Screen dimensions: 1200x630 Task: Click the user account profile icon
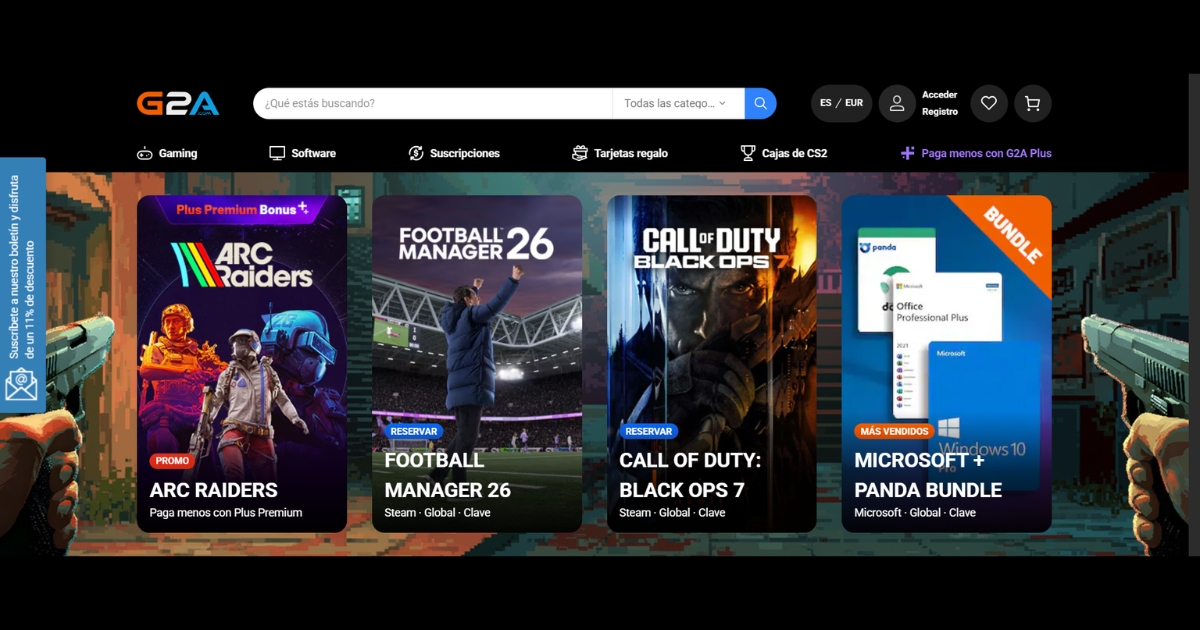[897, 103]
